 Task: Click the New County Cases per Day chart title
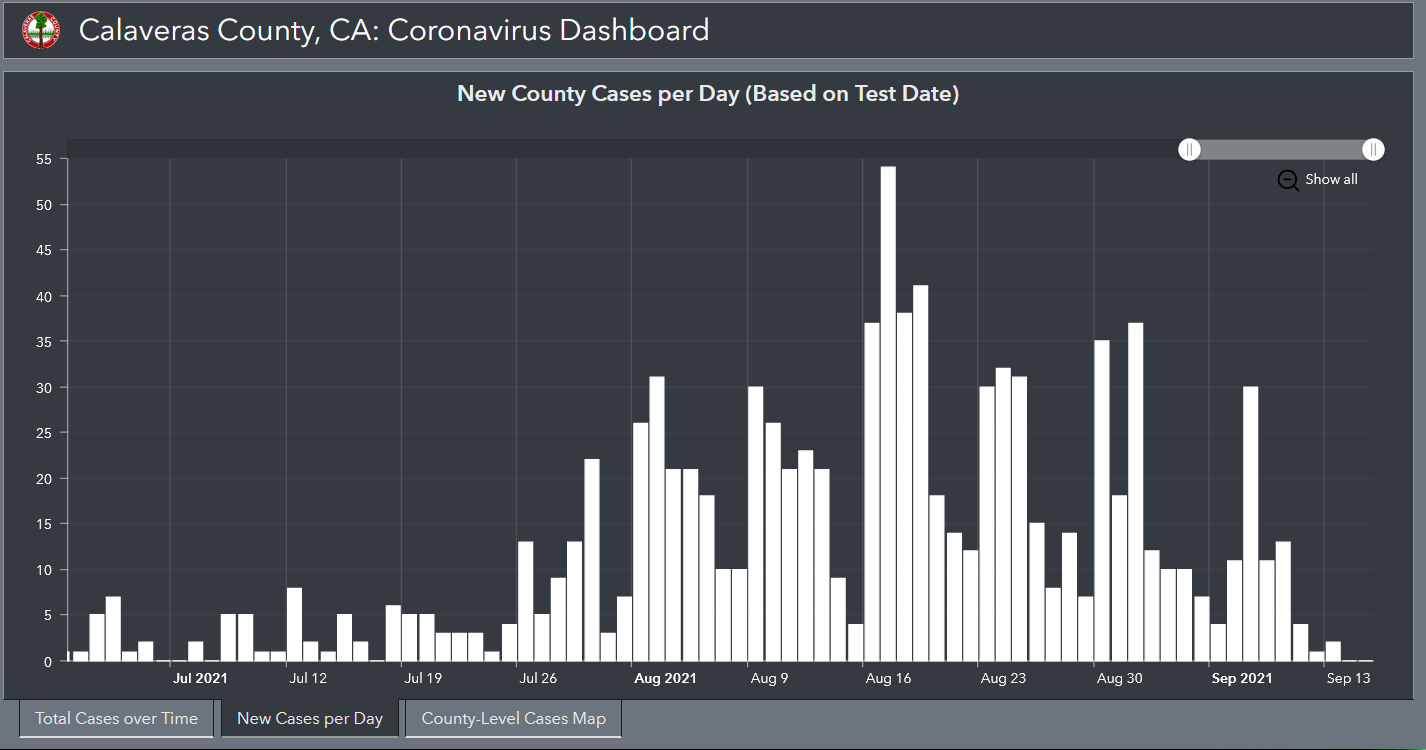(x=708, y=94)
